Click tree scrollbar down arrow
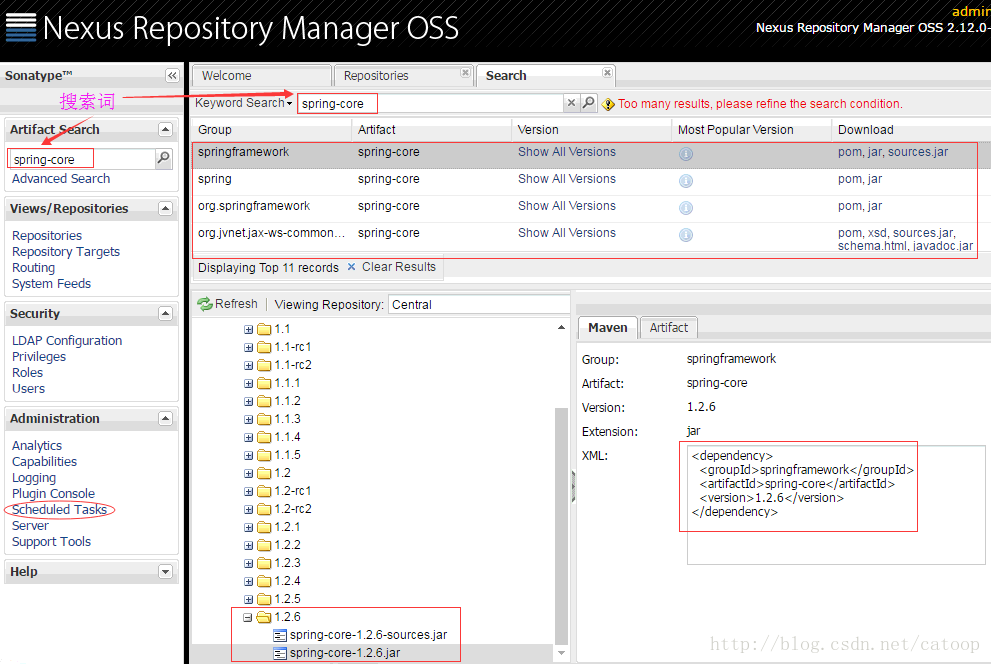 point(561,653)
